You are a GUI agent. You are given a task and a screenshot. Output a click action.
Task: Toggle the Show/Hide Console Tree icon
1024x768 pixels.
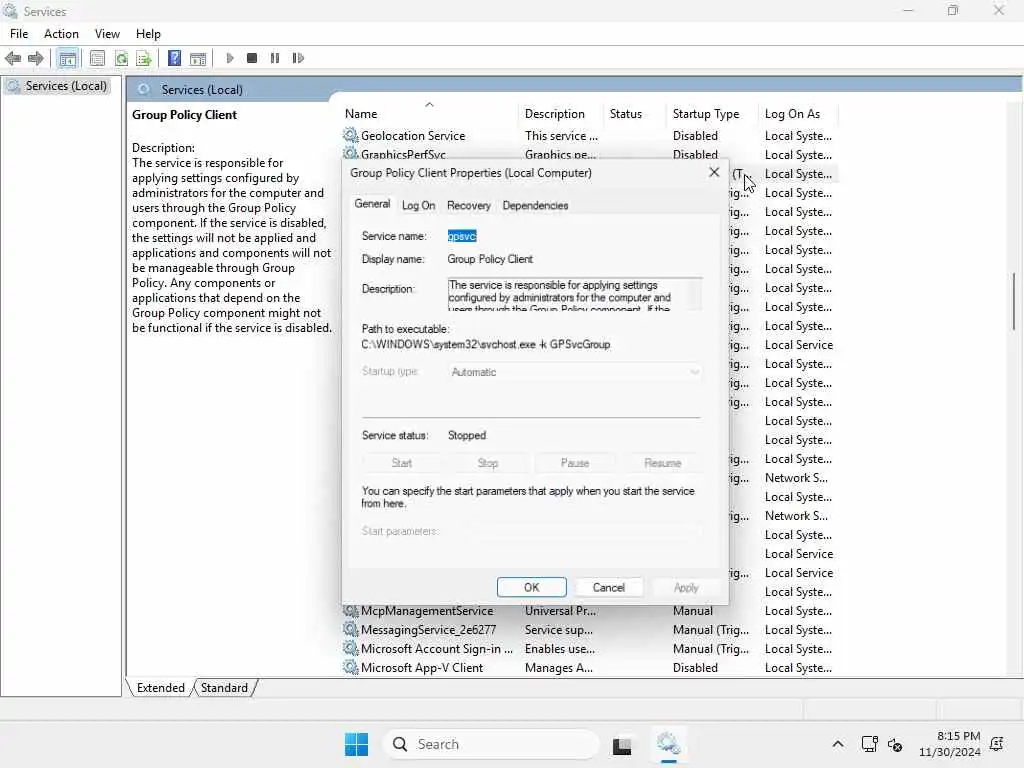[67, 58]
